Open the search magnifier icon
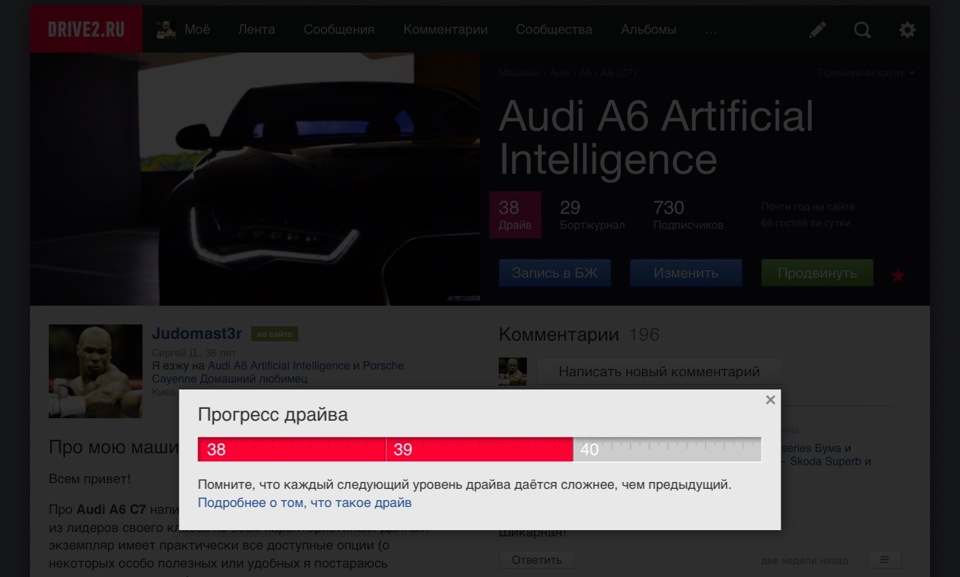 pos(862,29)
